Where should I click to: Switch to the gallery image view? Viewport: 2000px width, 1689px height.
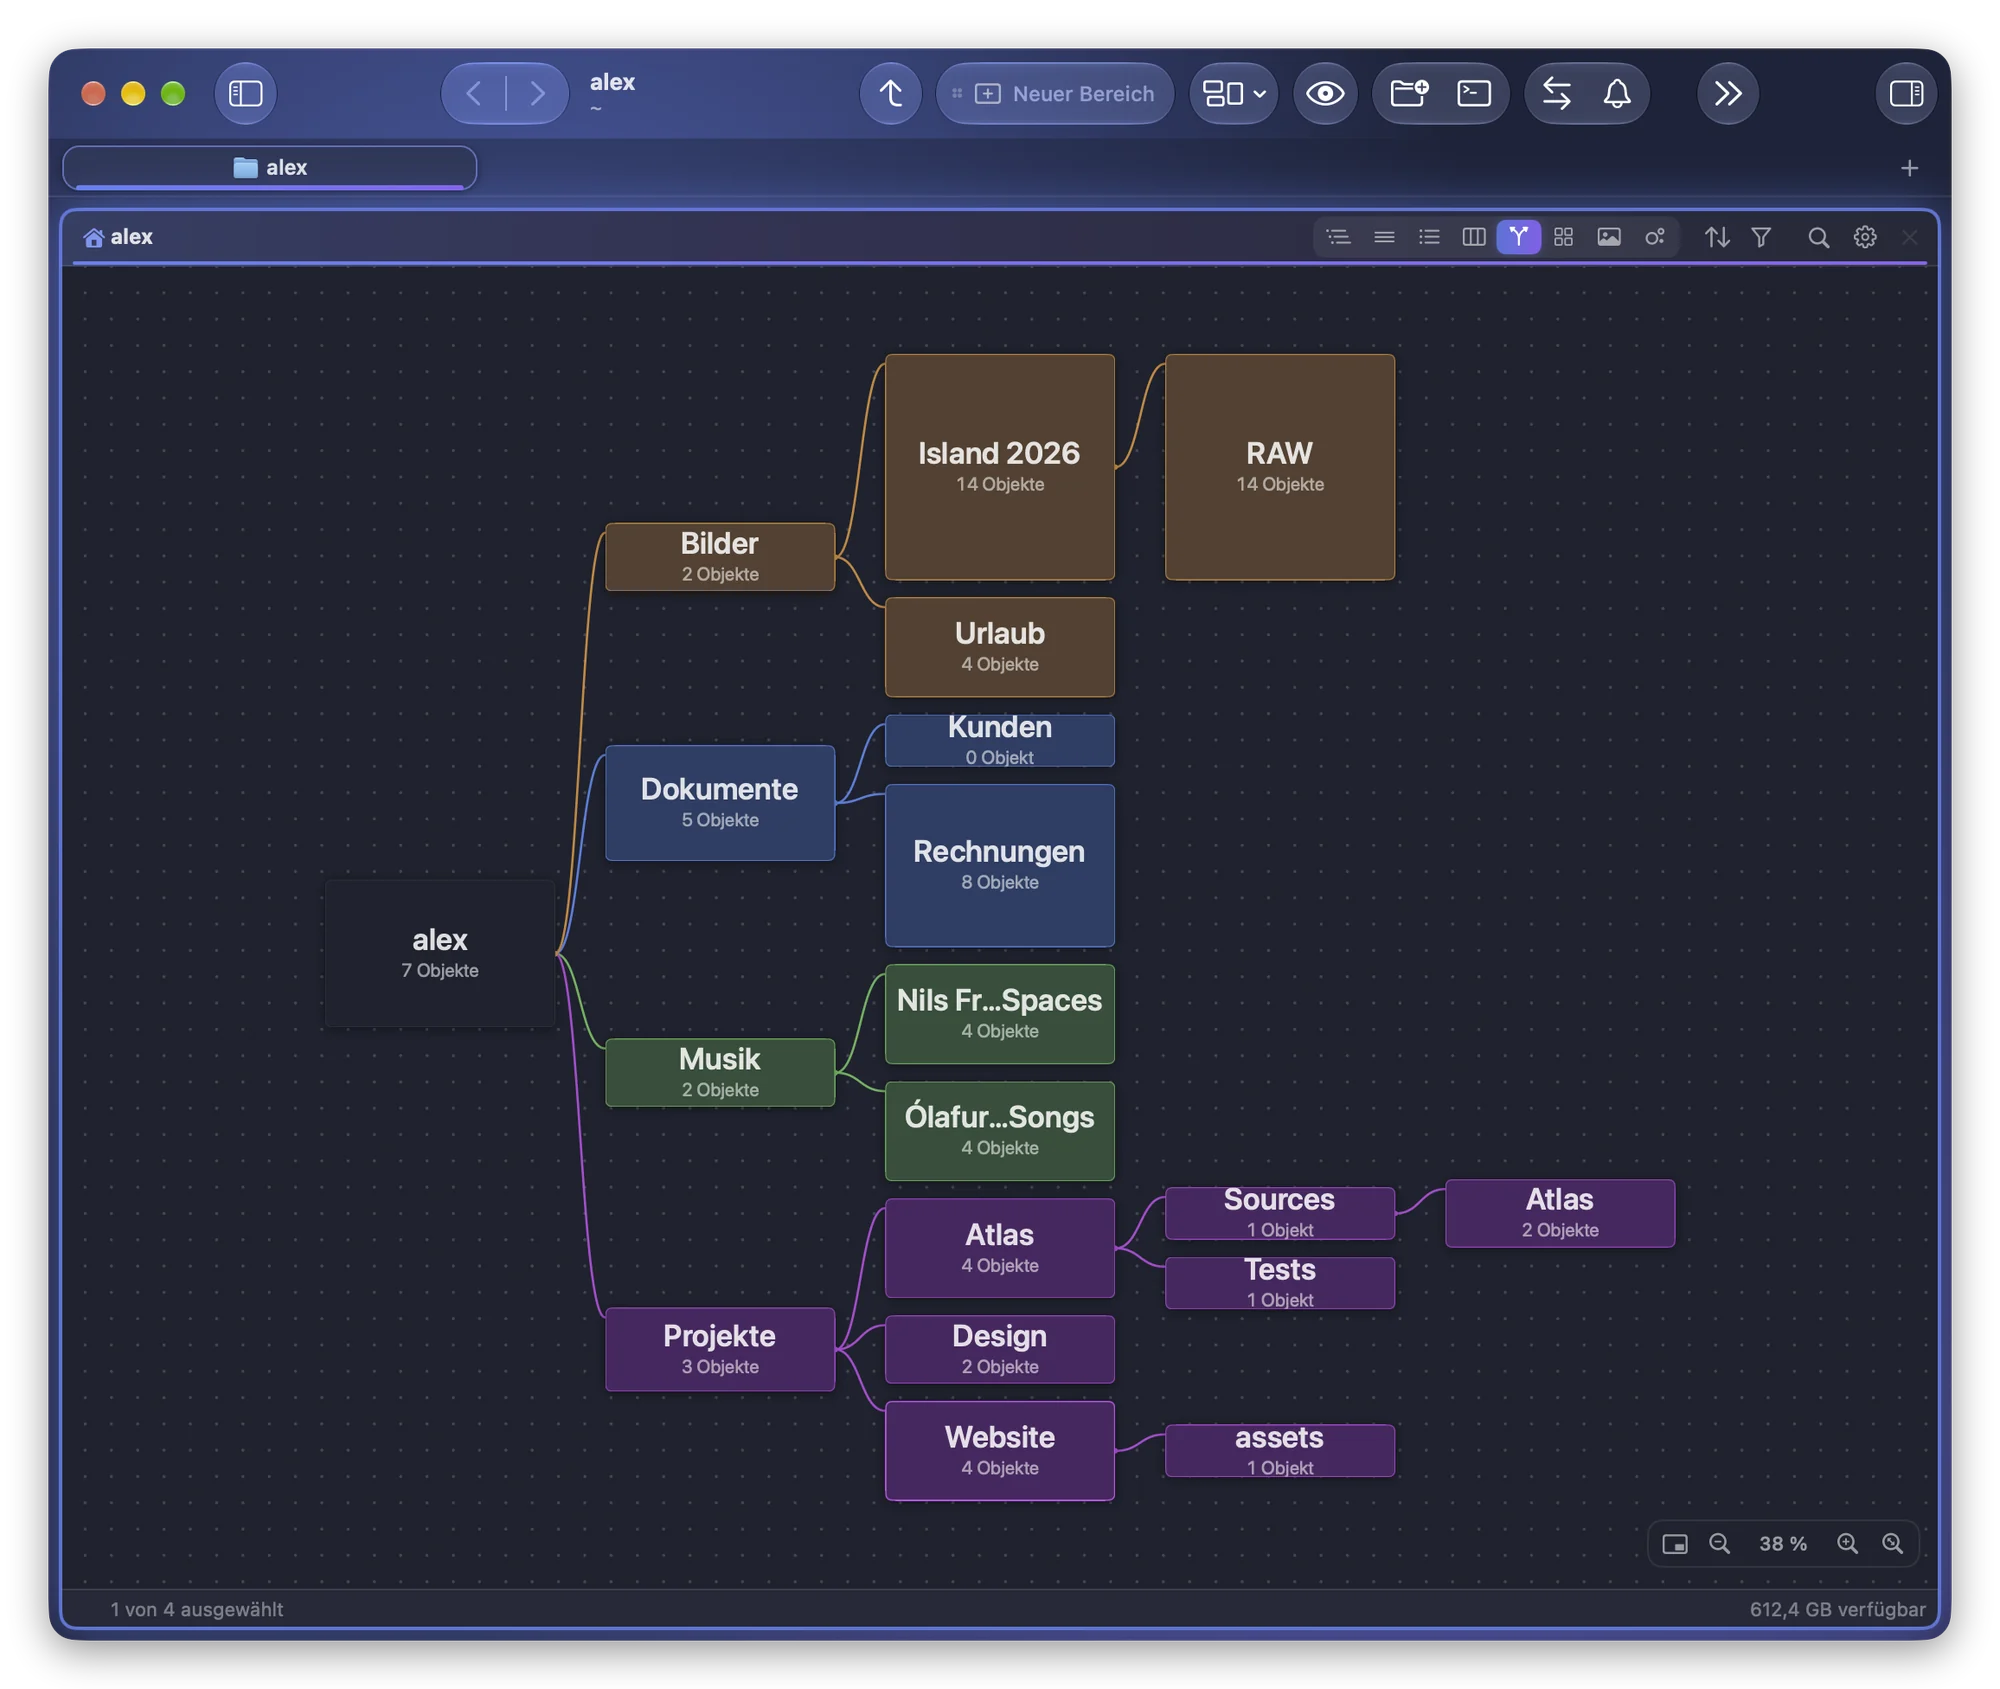click(1608, 237)
